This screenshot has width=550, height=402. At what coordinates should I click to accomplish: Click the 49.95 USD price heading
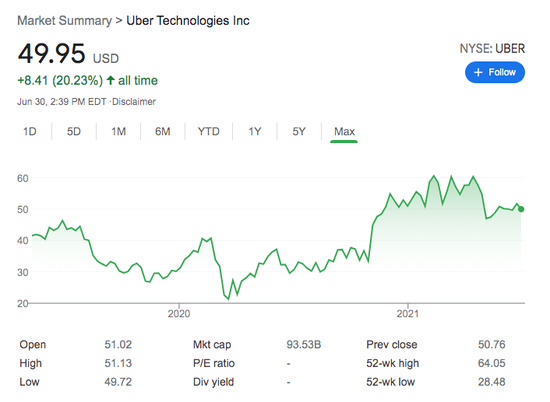(68, 54)
